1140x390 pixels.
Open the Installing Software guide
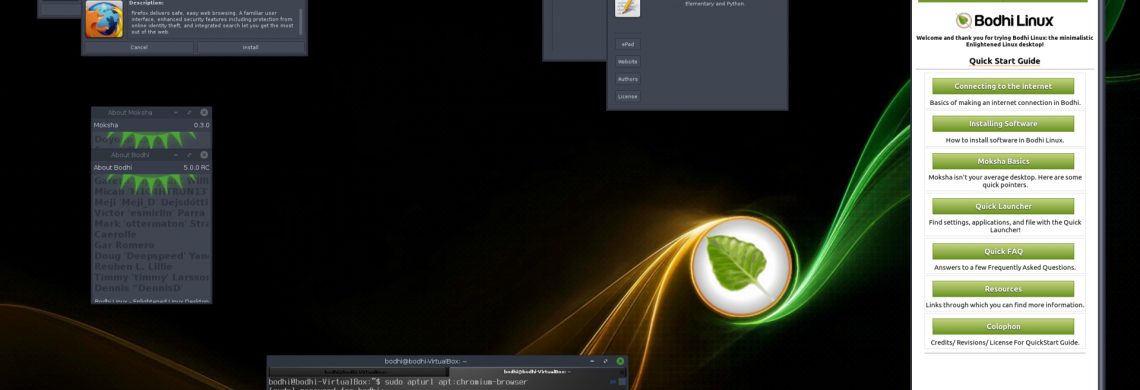pyautogui.click(x=1003, y=124)
